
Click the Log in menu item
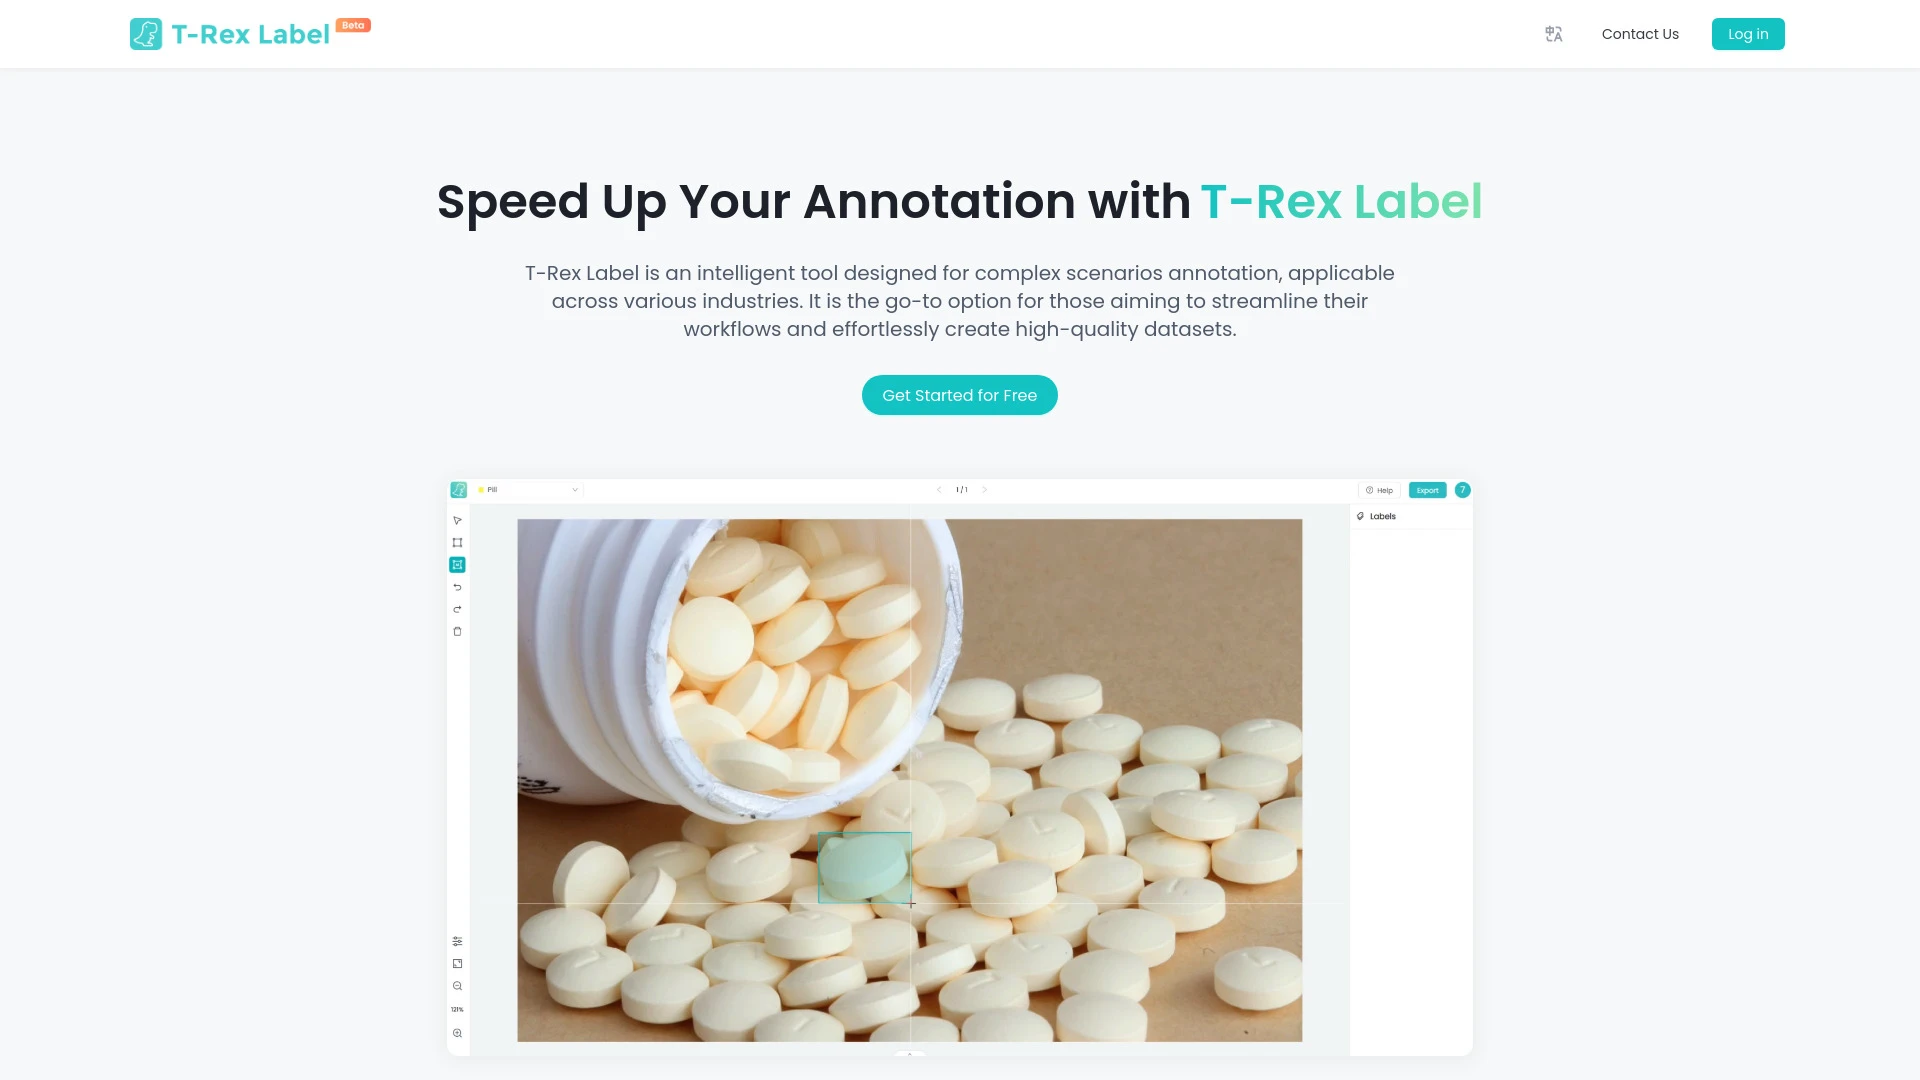click(x=1747, y=33)
